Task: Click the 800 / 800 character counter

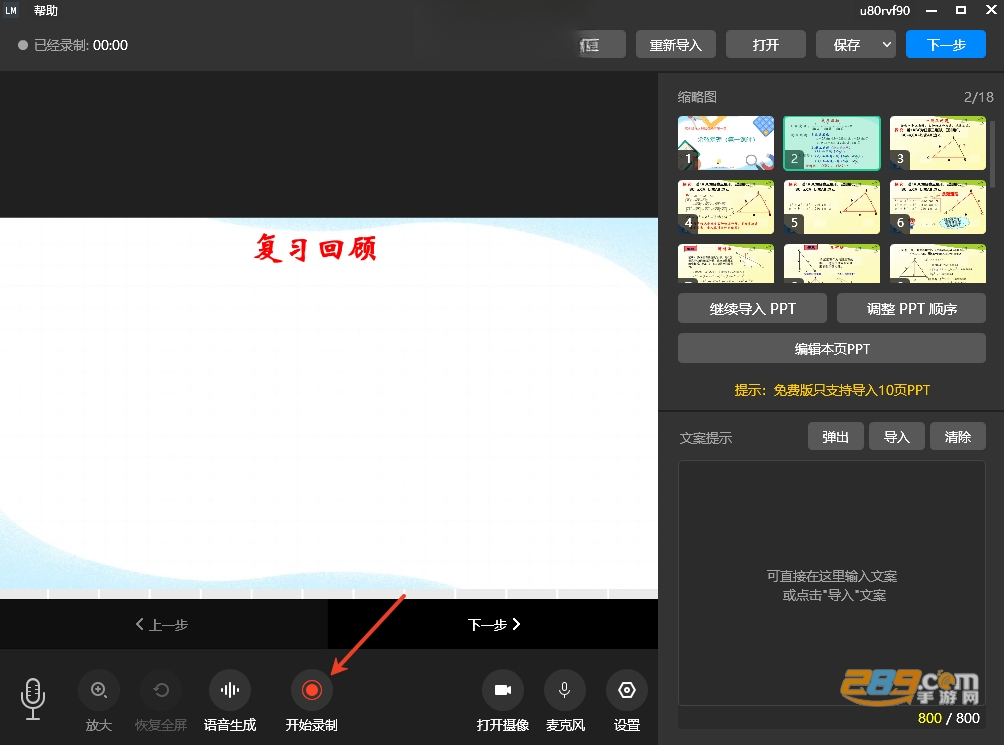Action: pos(948,718)
